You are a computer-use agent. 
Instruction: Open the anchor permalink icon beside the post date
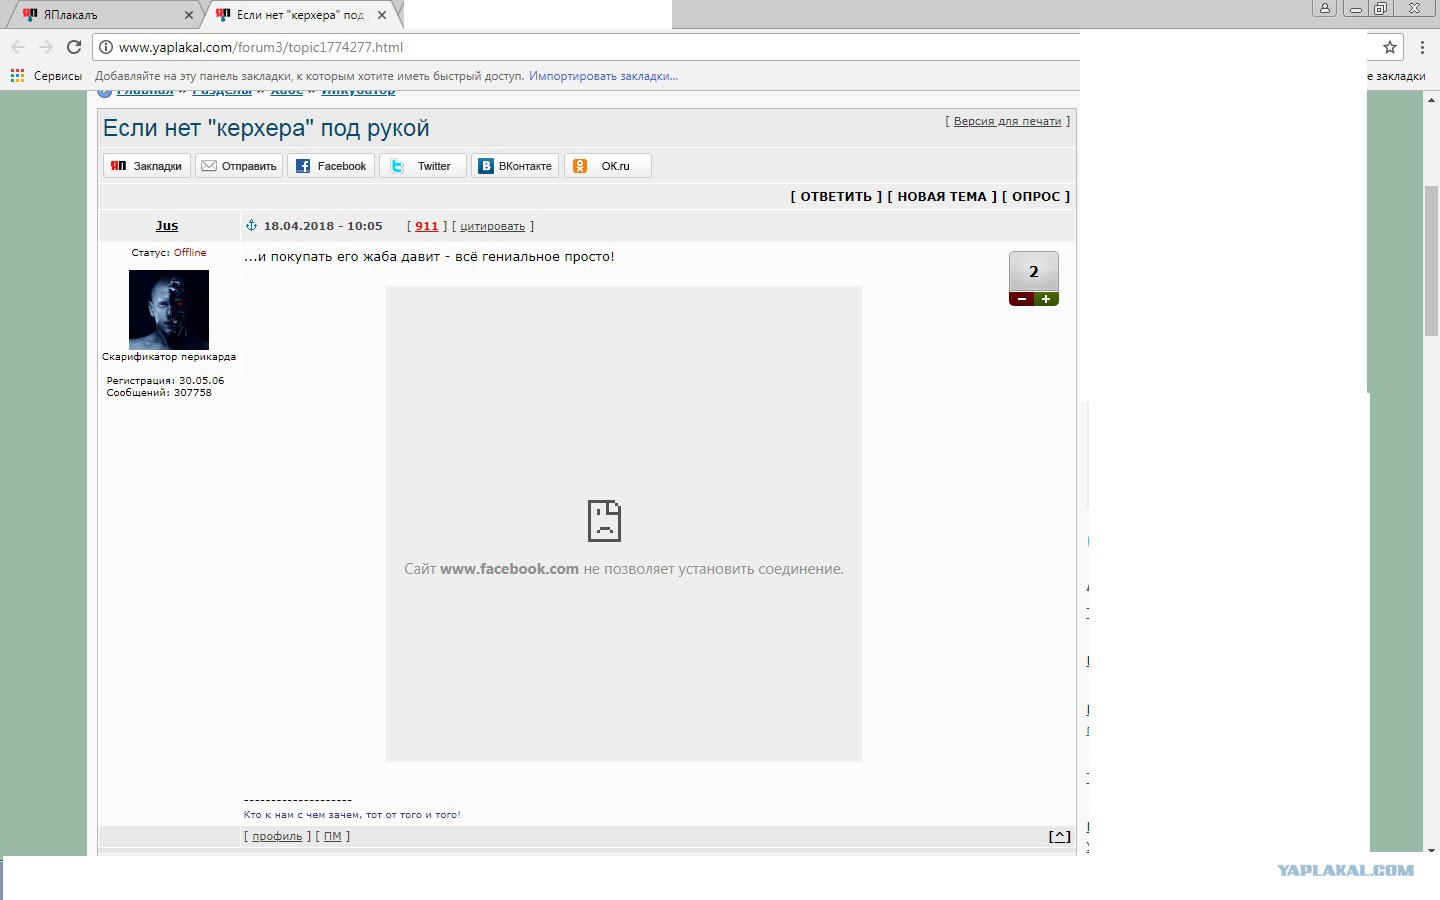tap(251, 226)
